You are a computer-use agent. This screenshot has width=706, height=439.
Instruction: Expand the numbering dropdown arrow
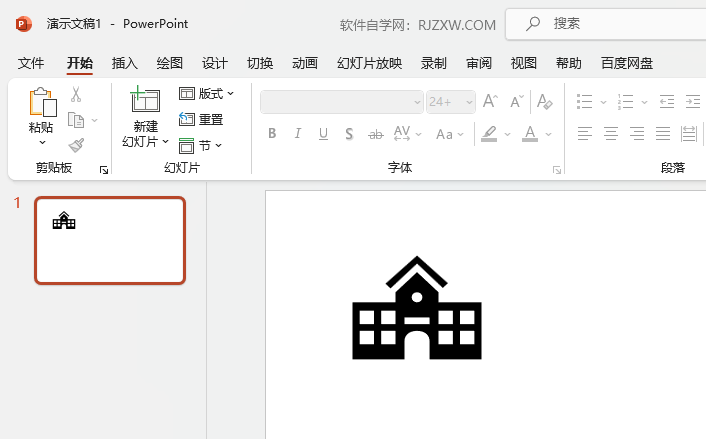(644, 102)
